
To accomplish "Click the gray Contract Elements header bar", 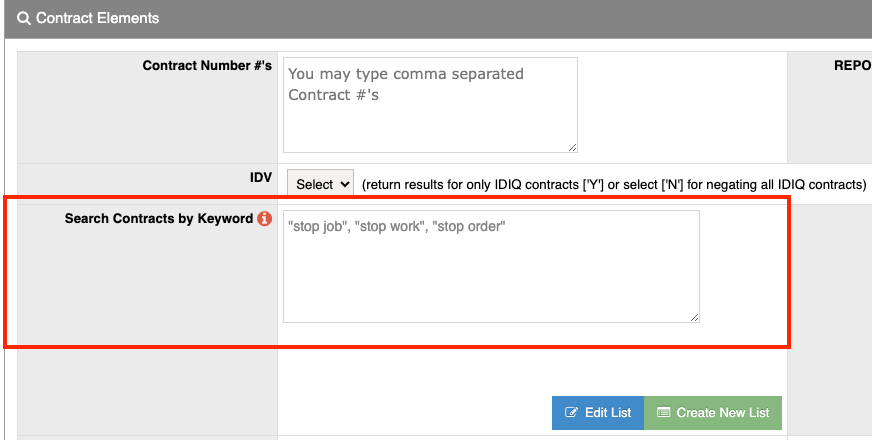I will [500, 18].
